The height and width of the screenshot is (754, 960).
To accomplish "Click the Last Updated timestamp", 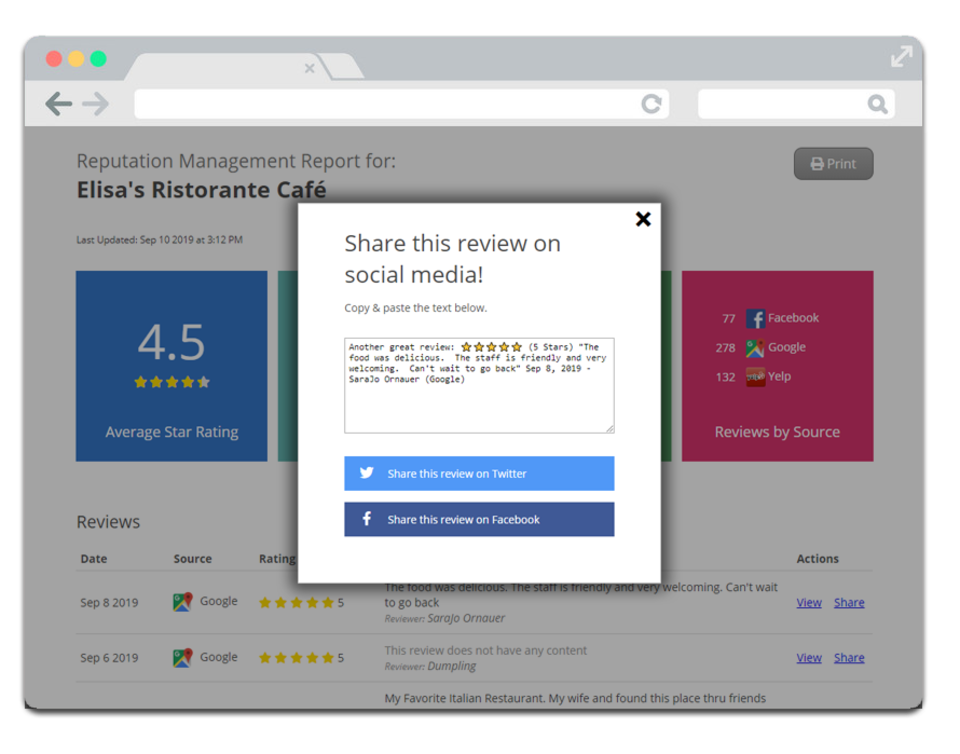I will click(x=159, y=240).
